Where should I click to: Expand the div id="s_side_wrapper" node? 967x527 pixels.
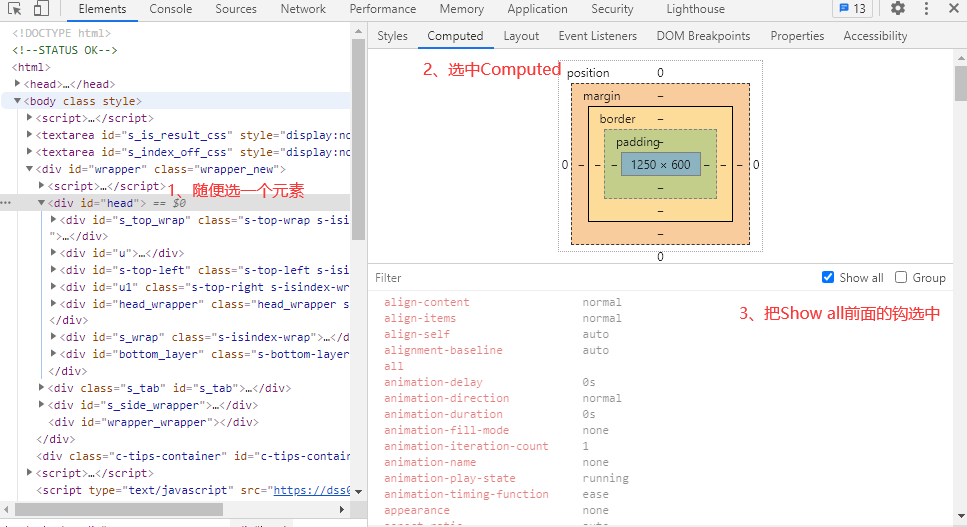42,405
